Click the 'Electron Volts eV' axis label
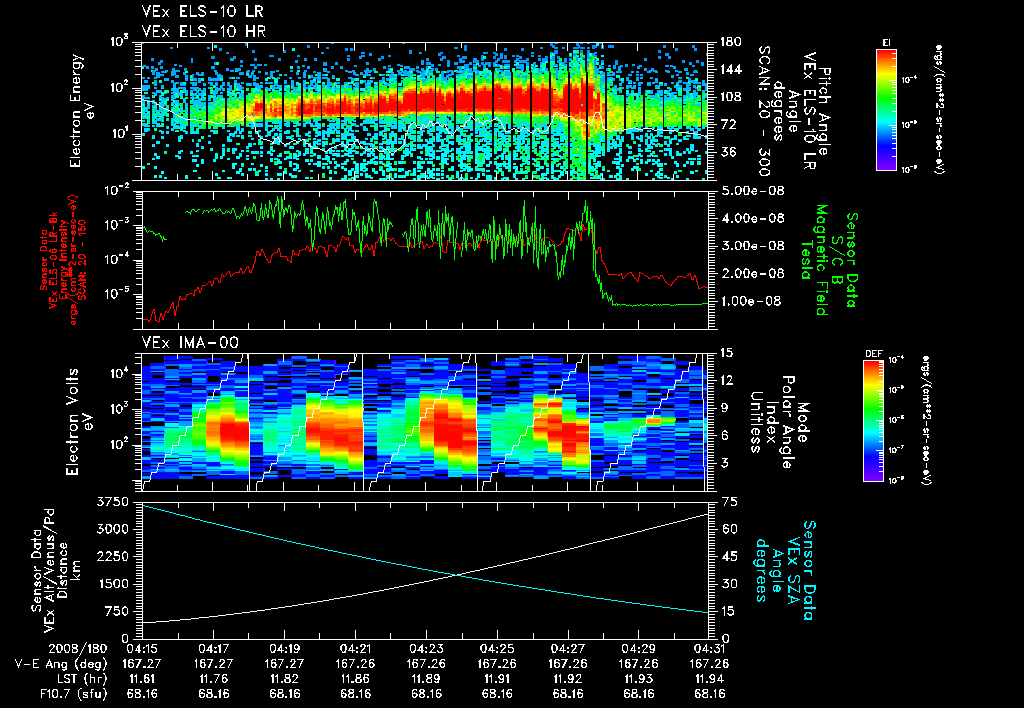 tap(78, 421)
